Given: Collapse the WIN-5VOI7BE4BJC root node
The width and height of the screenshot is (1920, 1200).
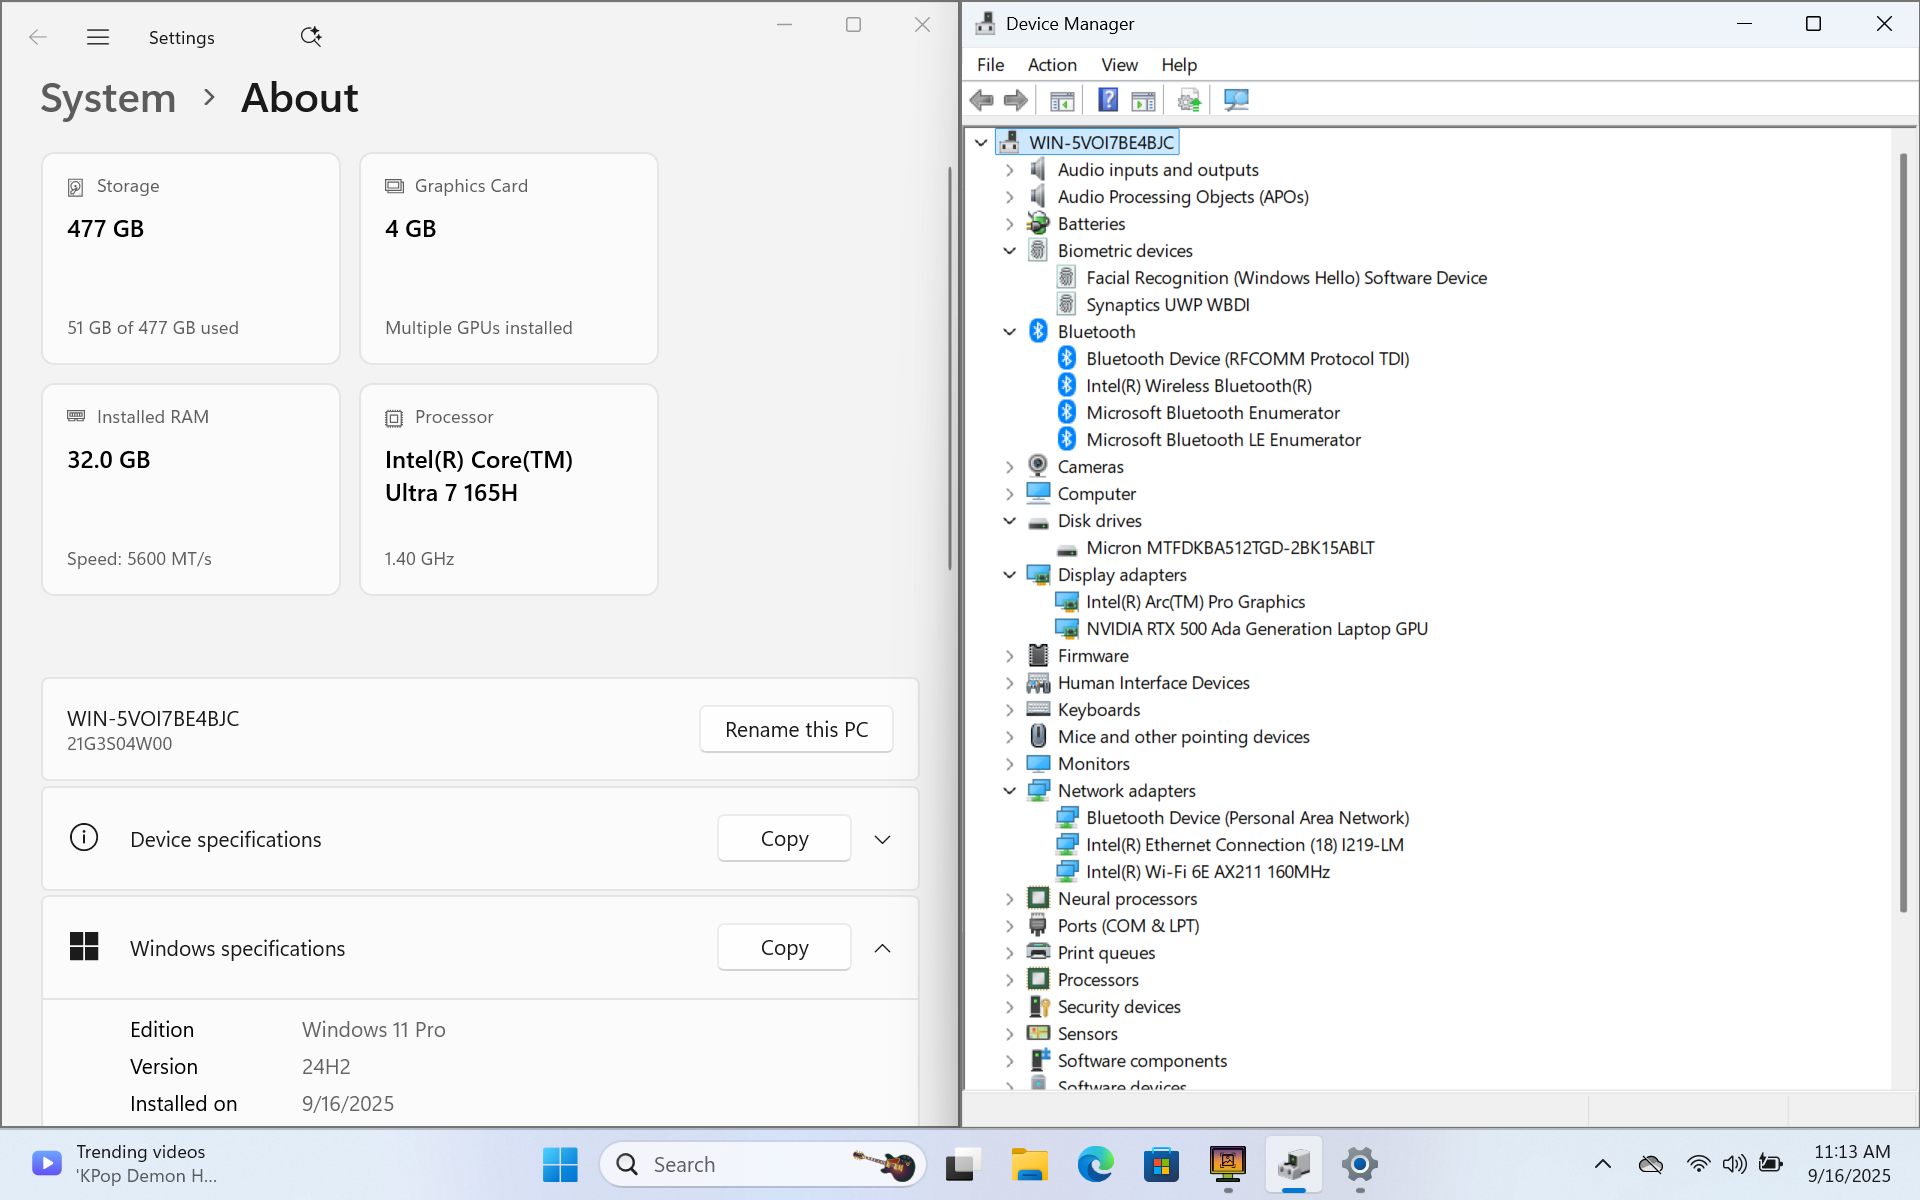Looking at the screenshot, I should click(x=981, y=143).
